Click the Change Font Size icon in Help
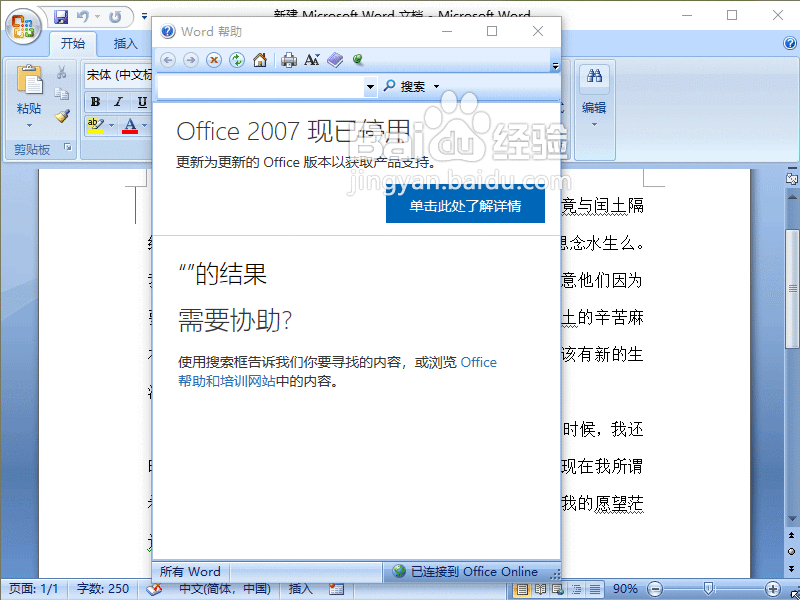The height and width of the screenshot is (600, 800). click(x=312, y=60)
